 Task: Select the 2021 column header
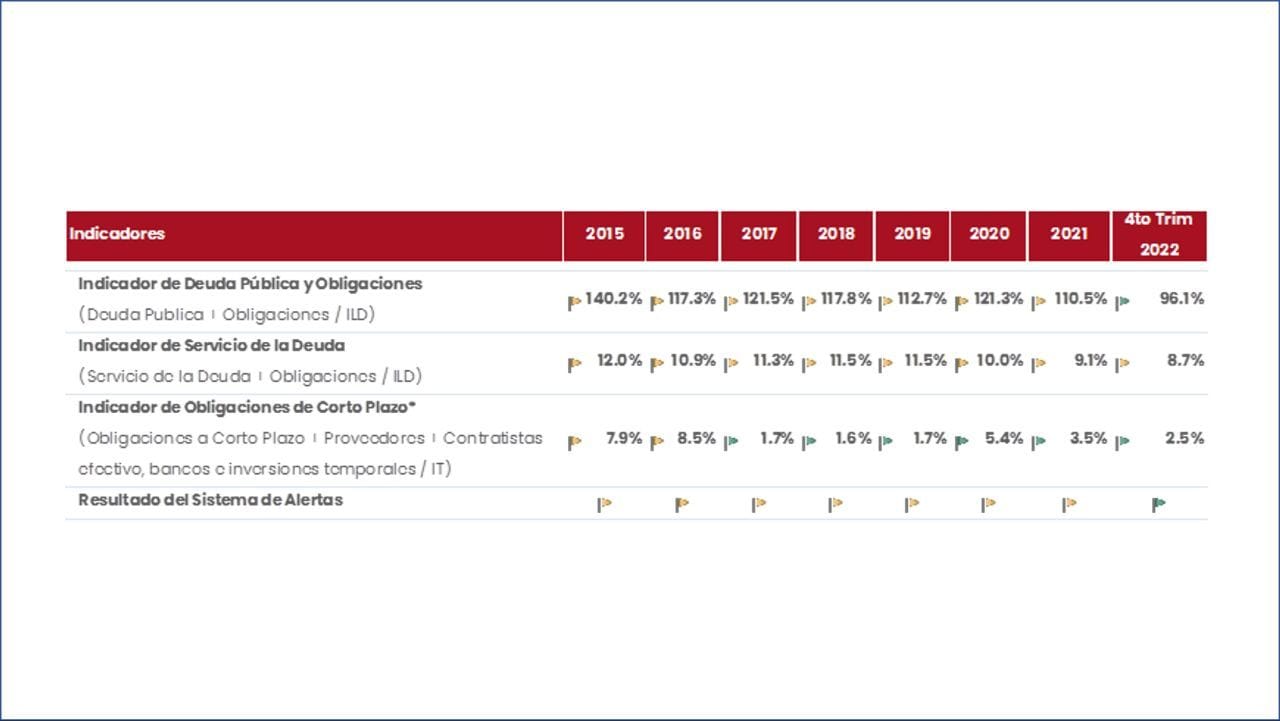(x=1068, y=234)
